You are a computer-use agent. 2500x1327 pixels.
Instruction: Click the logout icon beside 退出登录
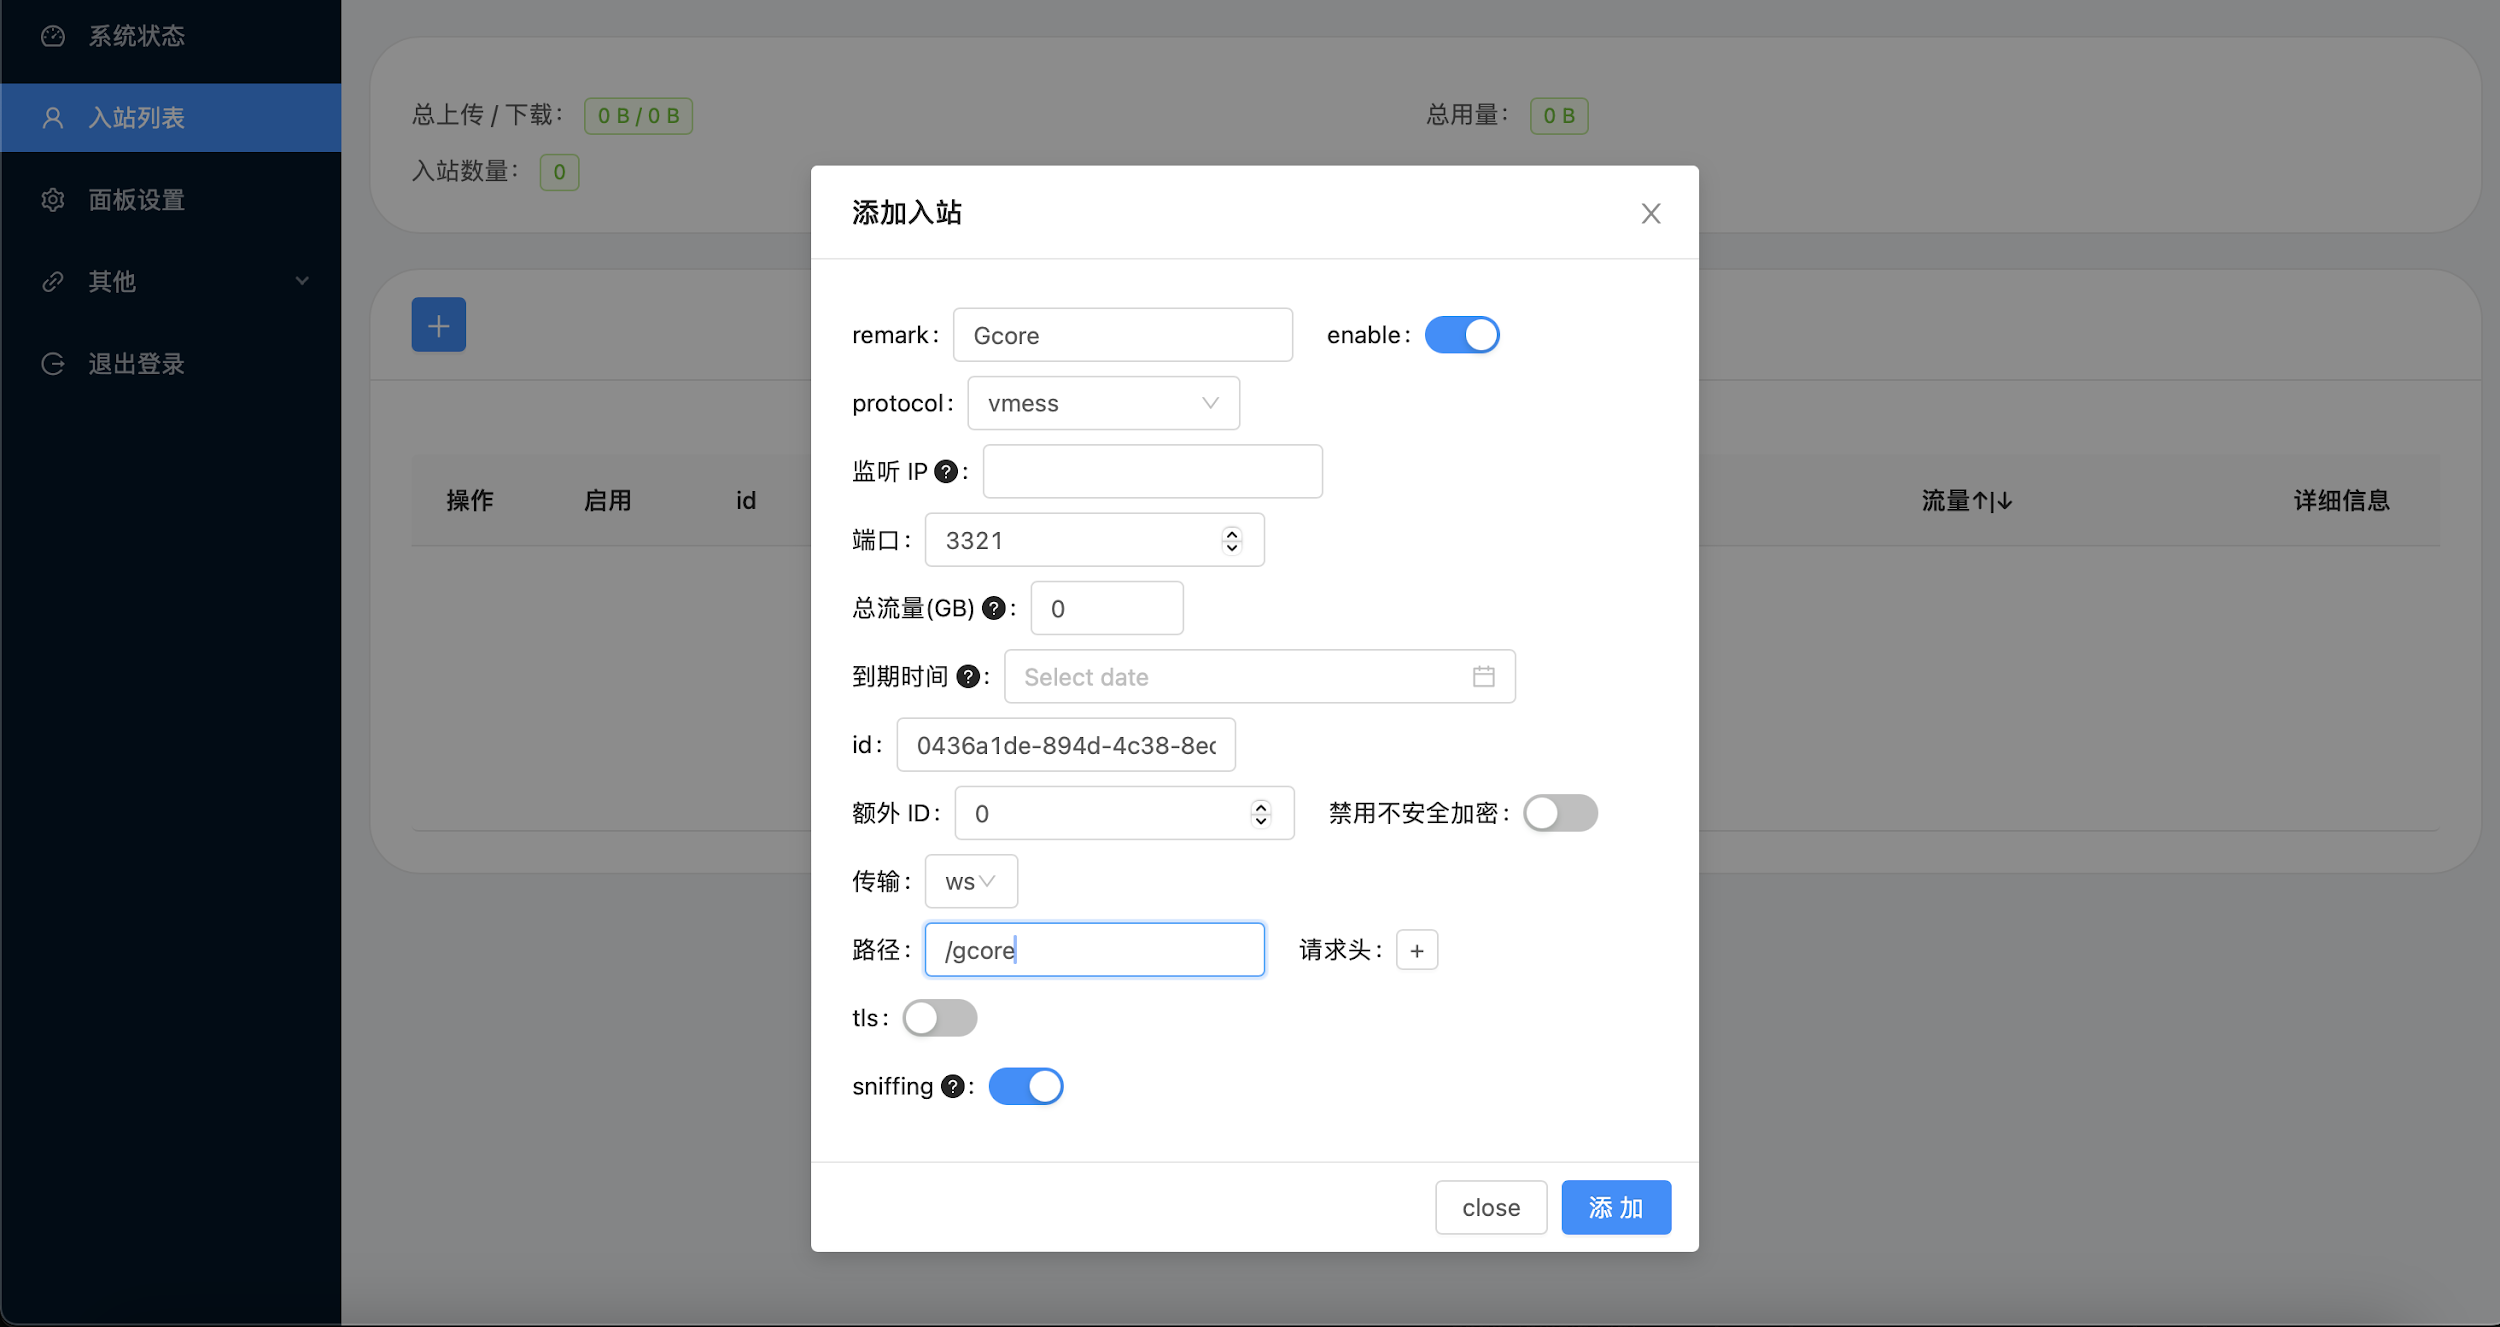[x=53, y=364]
